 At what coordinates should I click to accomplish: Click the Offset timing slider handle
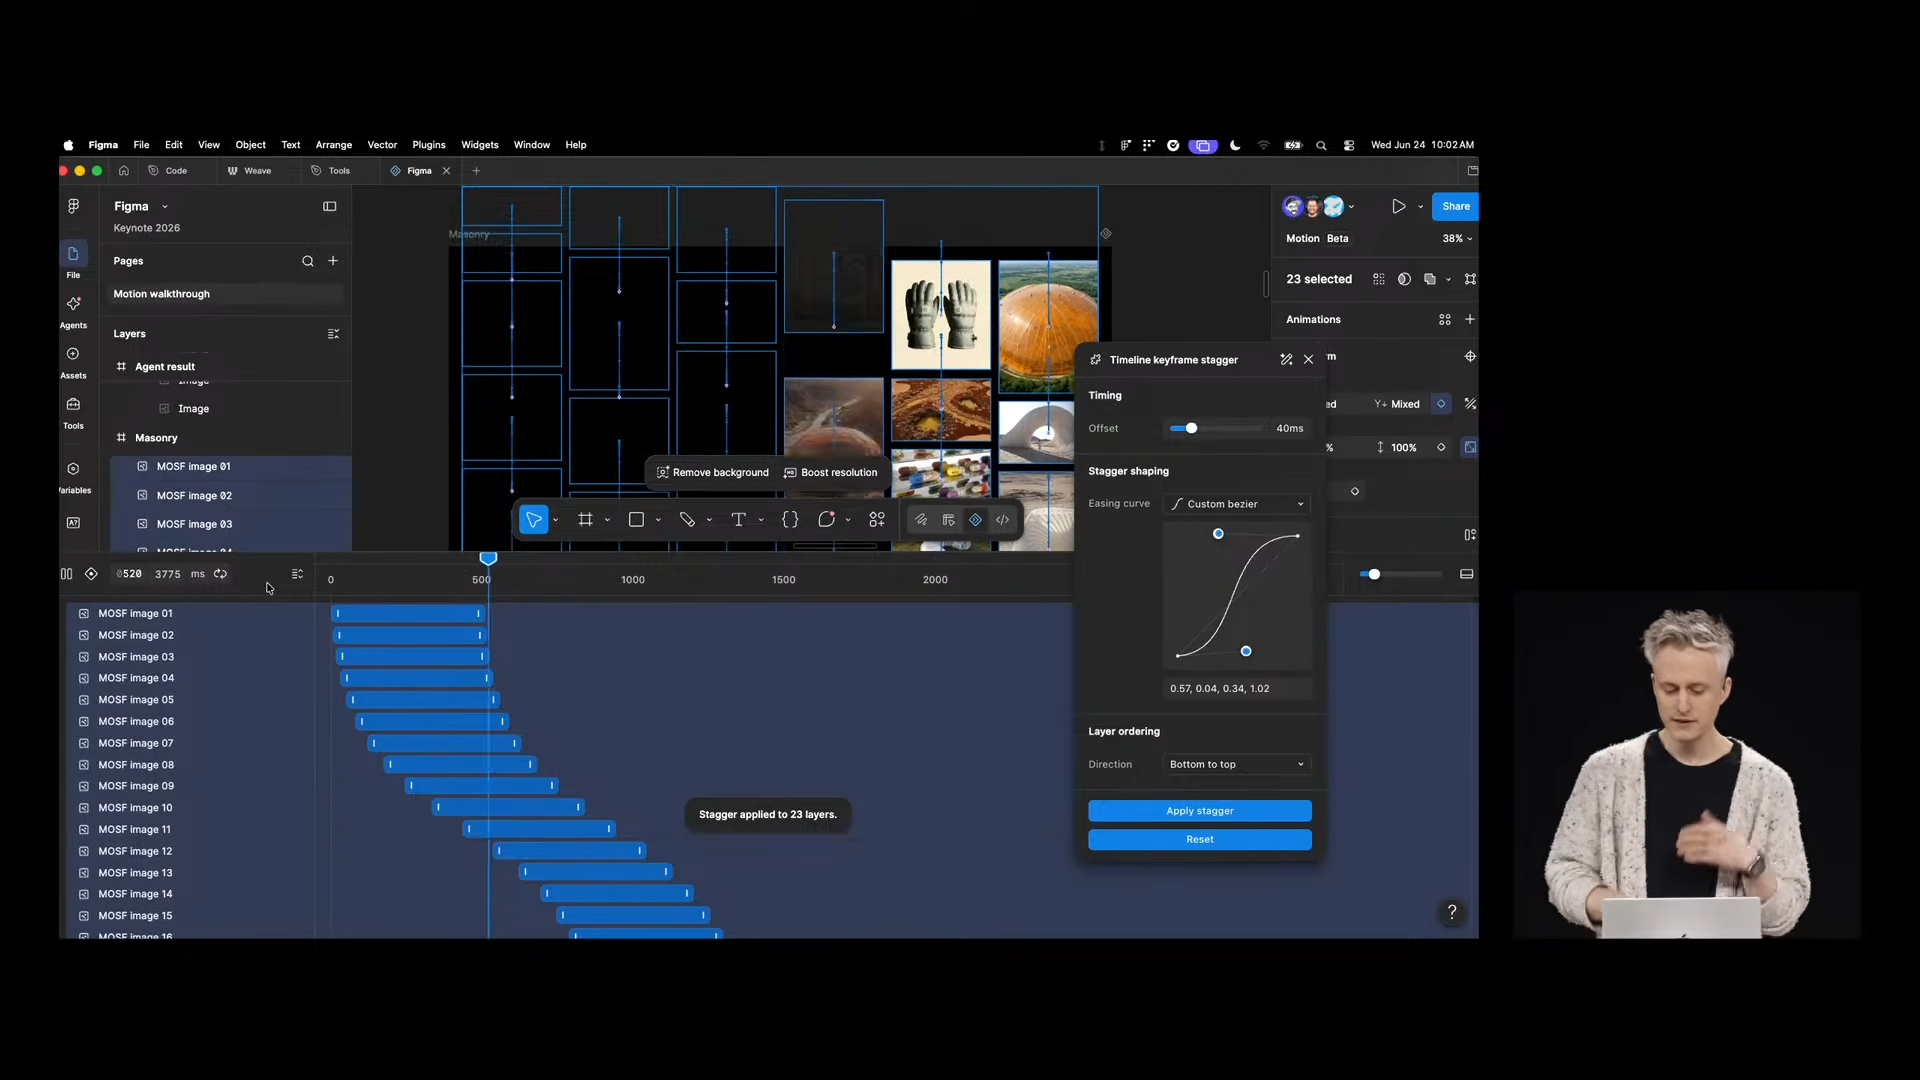pos(1191,429)
